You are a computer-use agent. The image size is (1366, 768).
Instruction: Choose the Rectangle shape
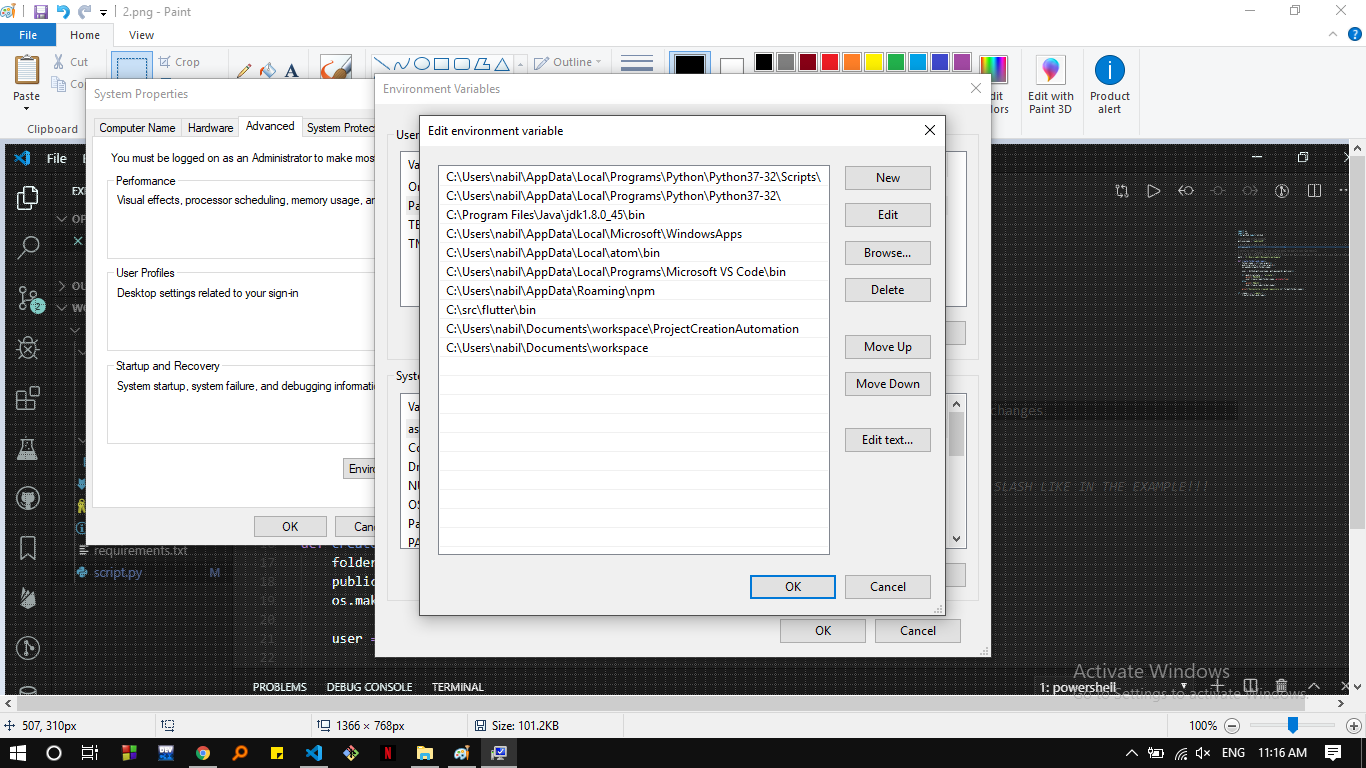(442, 63)
